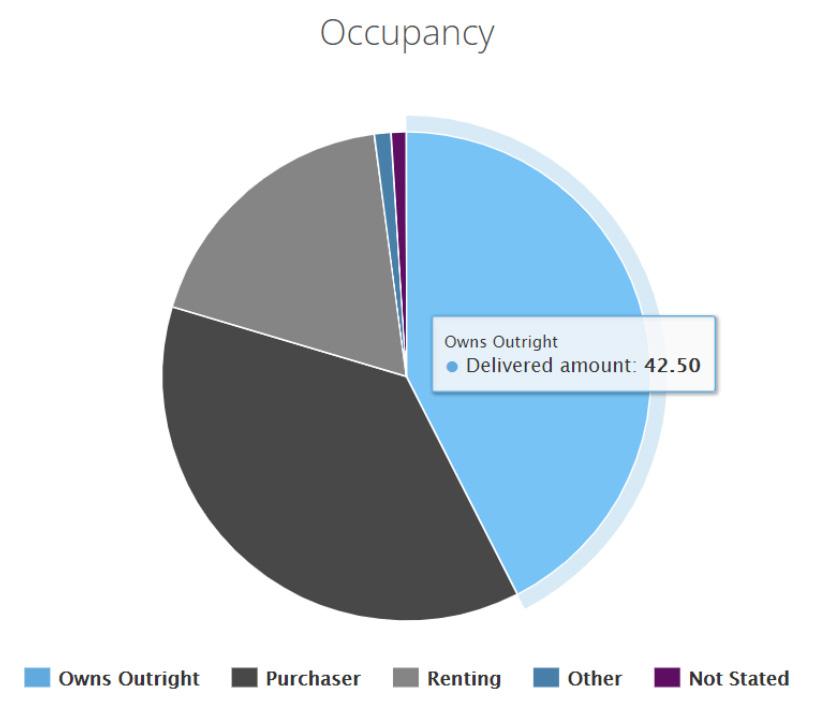Click the Delivered amount tooltip box

(x=575, y=353)
